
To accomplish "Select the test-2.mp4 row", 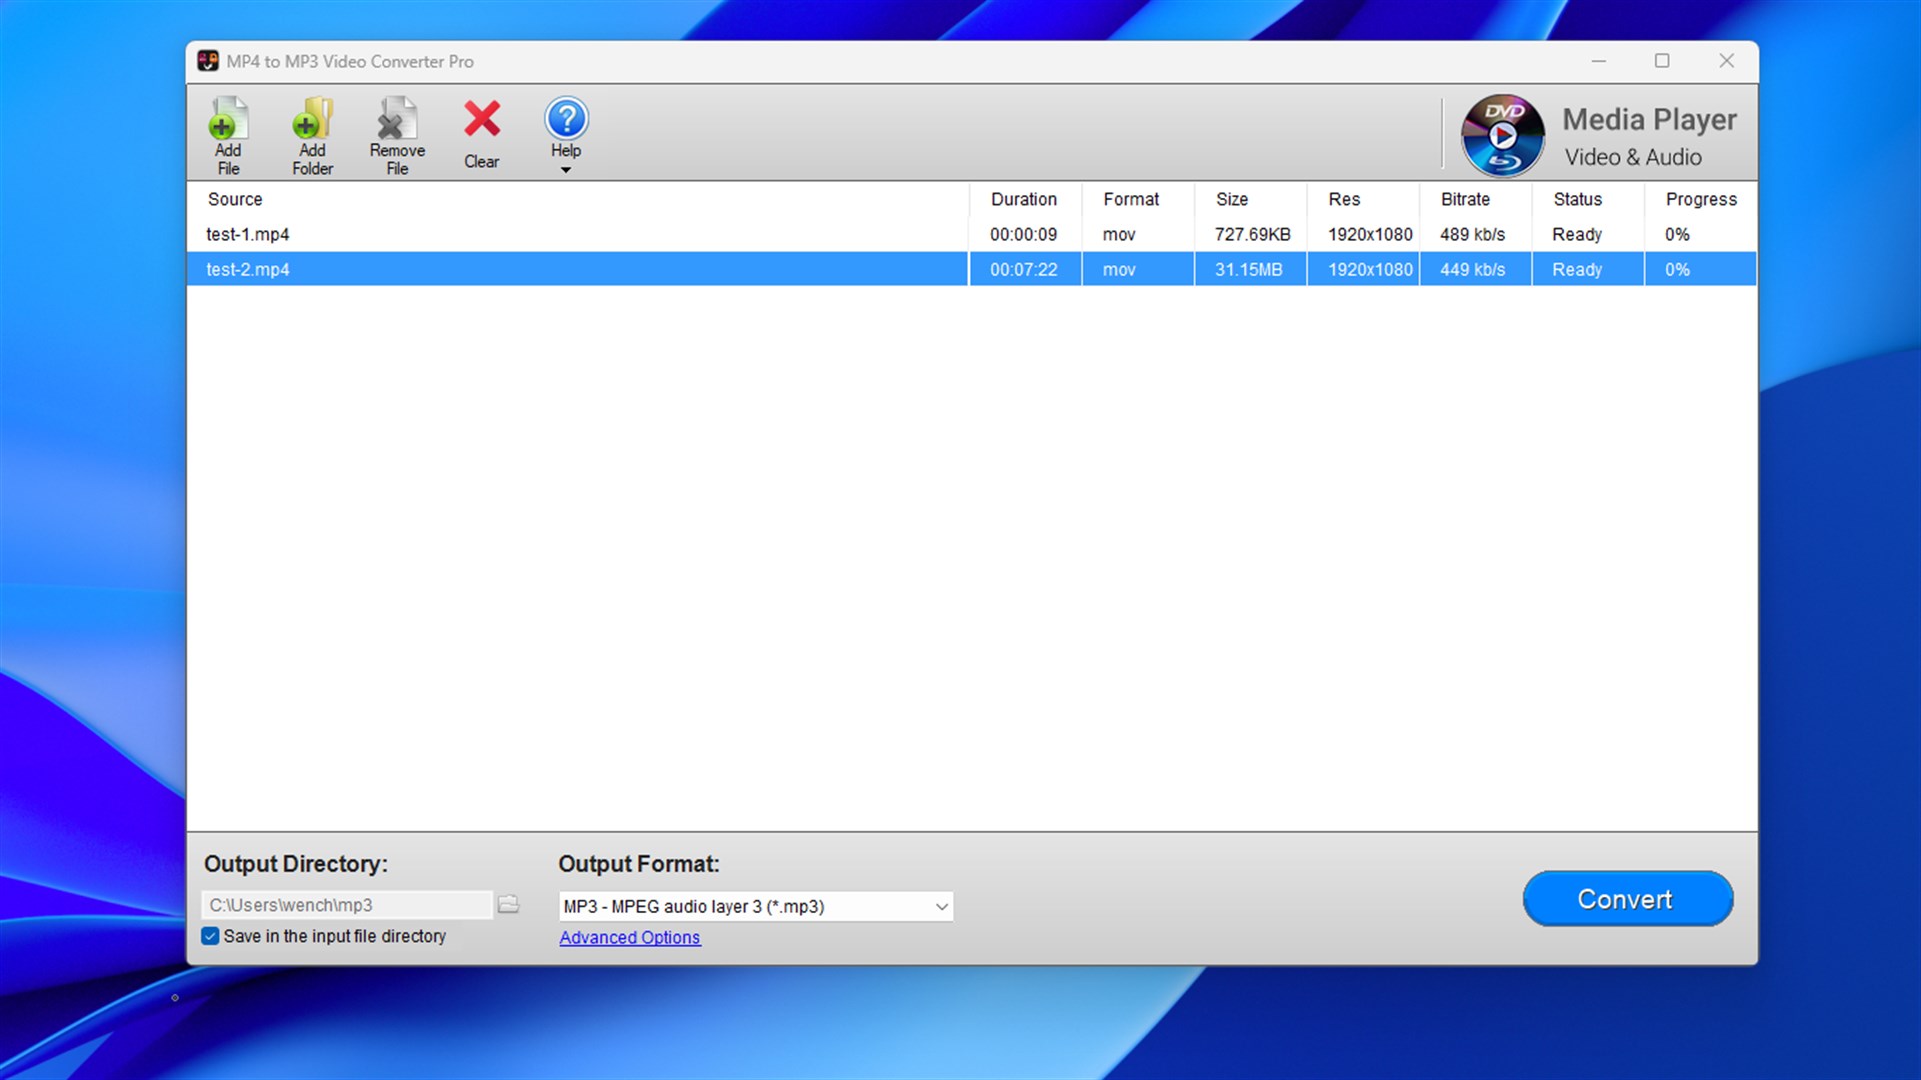I will (x=971, y=269).
